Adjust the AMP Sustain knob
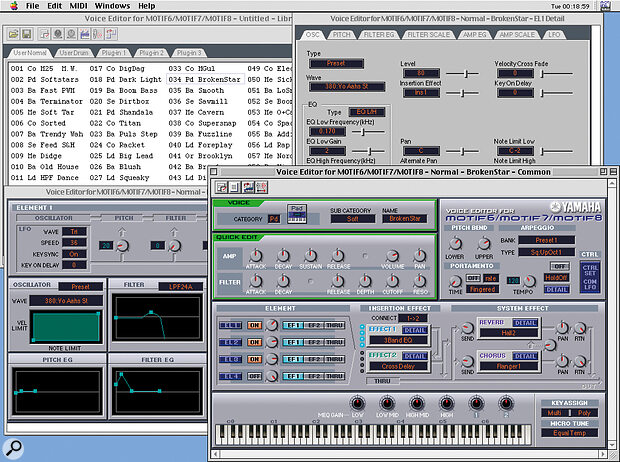The image size is (620, 462). [x=310, y=256]
